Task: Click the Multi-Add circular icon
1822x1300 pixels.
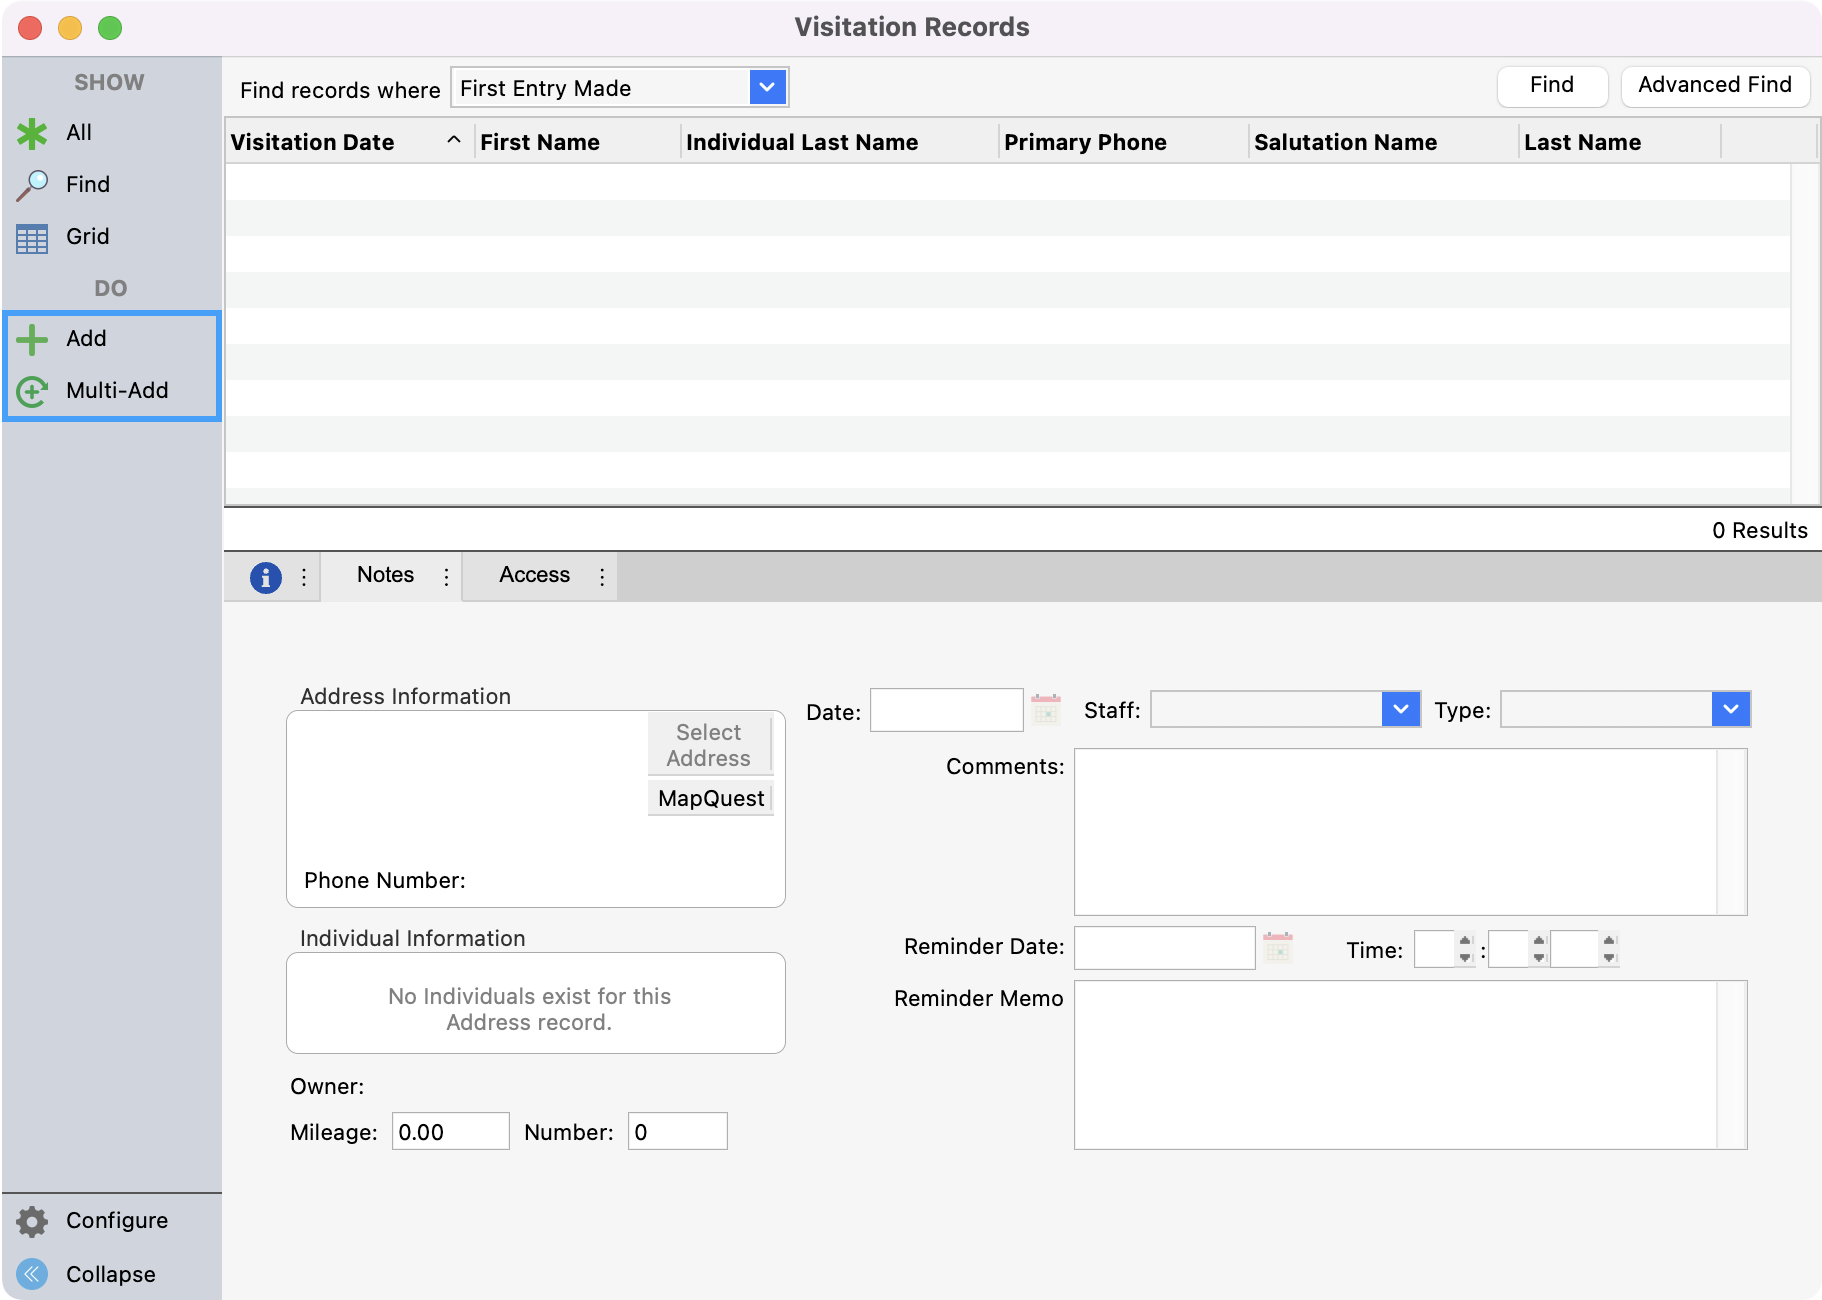Action: click(32, 391)
